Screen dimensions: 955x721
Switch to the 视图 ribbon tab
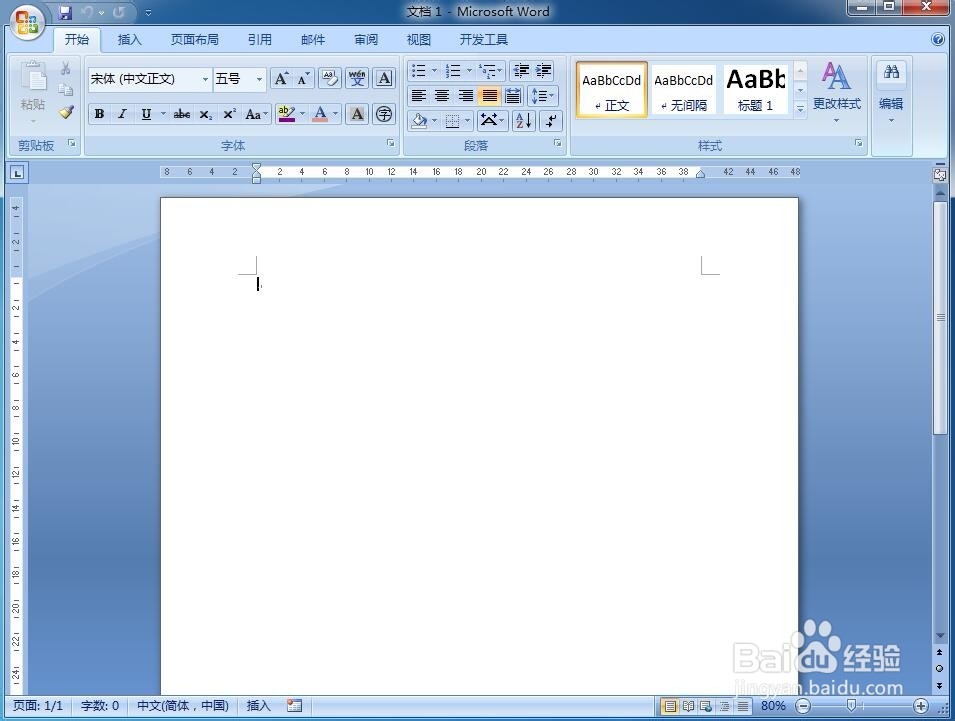click(x=418, y=40)
